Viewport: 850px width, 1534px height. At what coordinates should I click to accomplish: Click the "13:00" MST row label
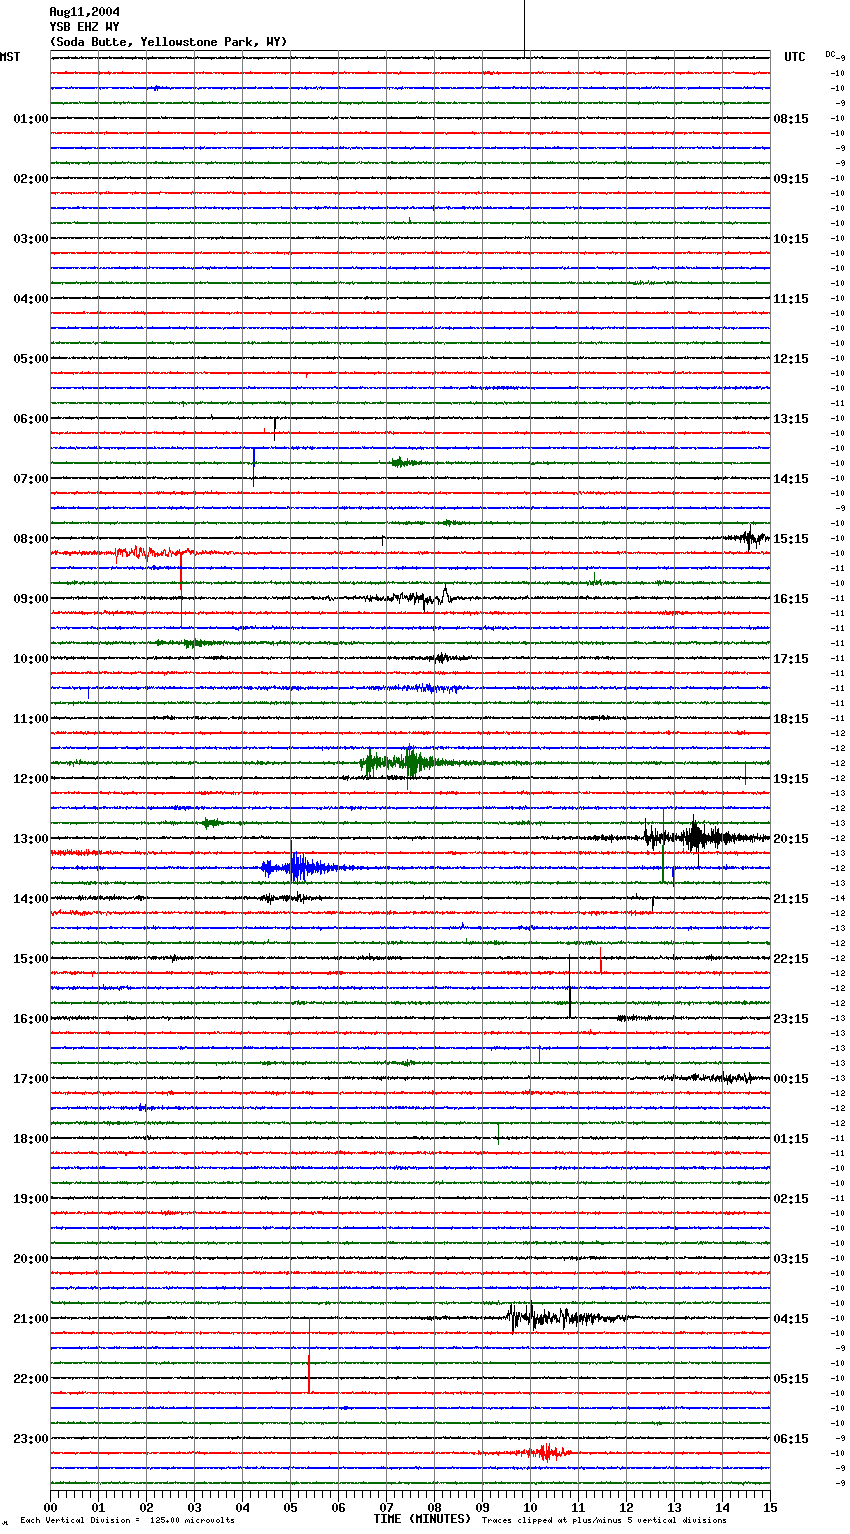[x=31, y=839]
